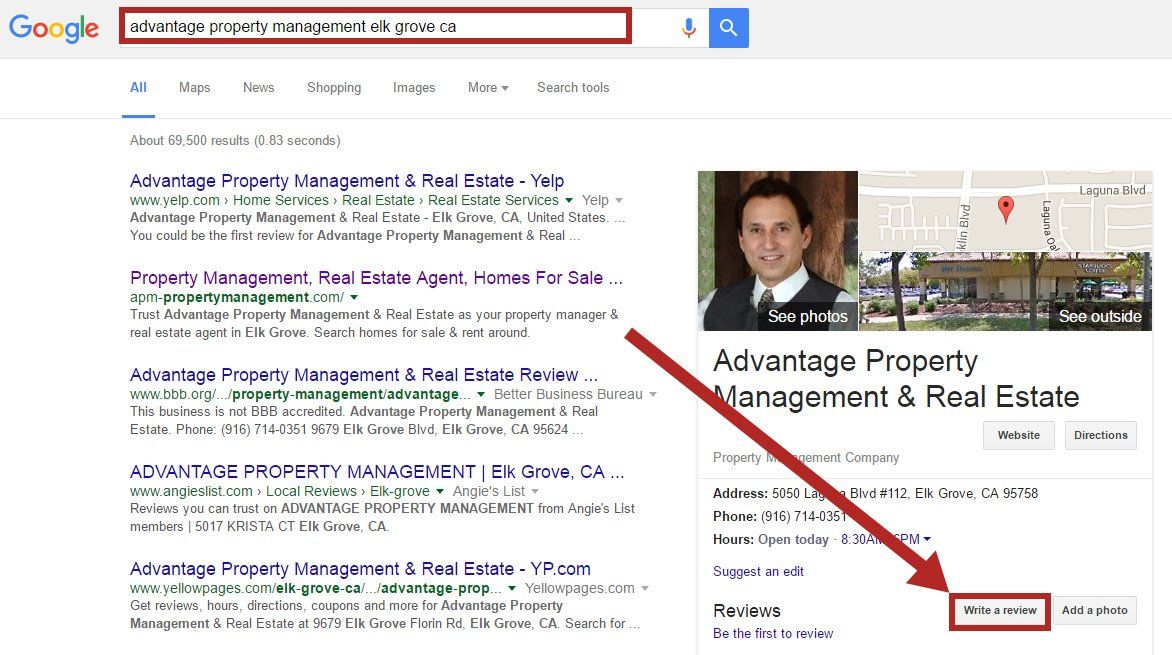The width and height of the screenshot is (1172, 655).
Task: Open the map thumbnail with Laguna Blvd
Action: tap(1005, 211)
